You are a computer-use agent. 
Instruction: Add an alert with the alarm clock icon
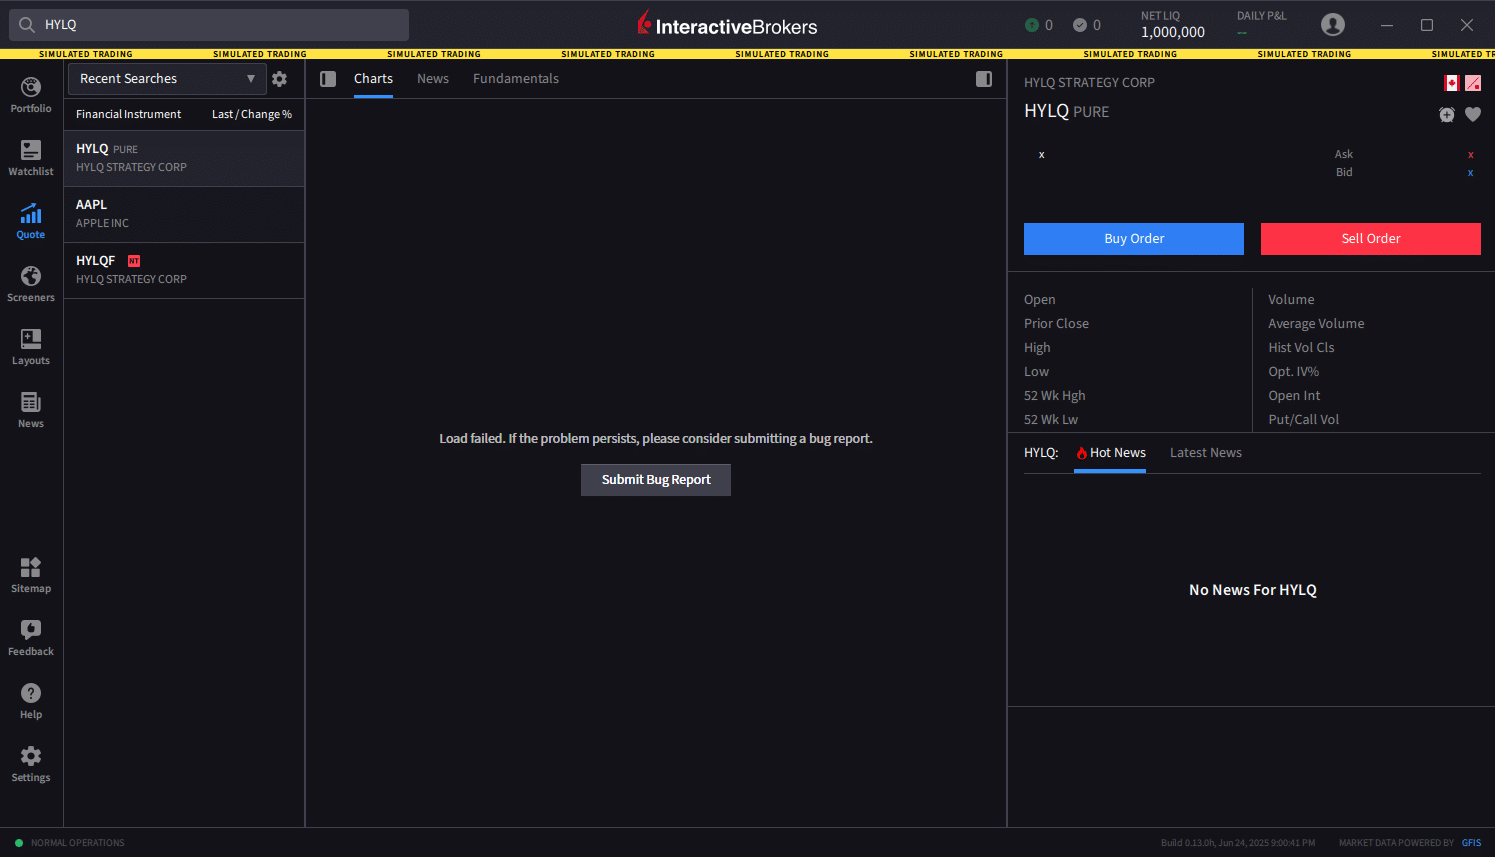pos(1447,114)
